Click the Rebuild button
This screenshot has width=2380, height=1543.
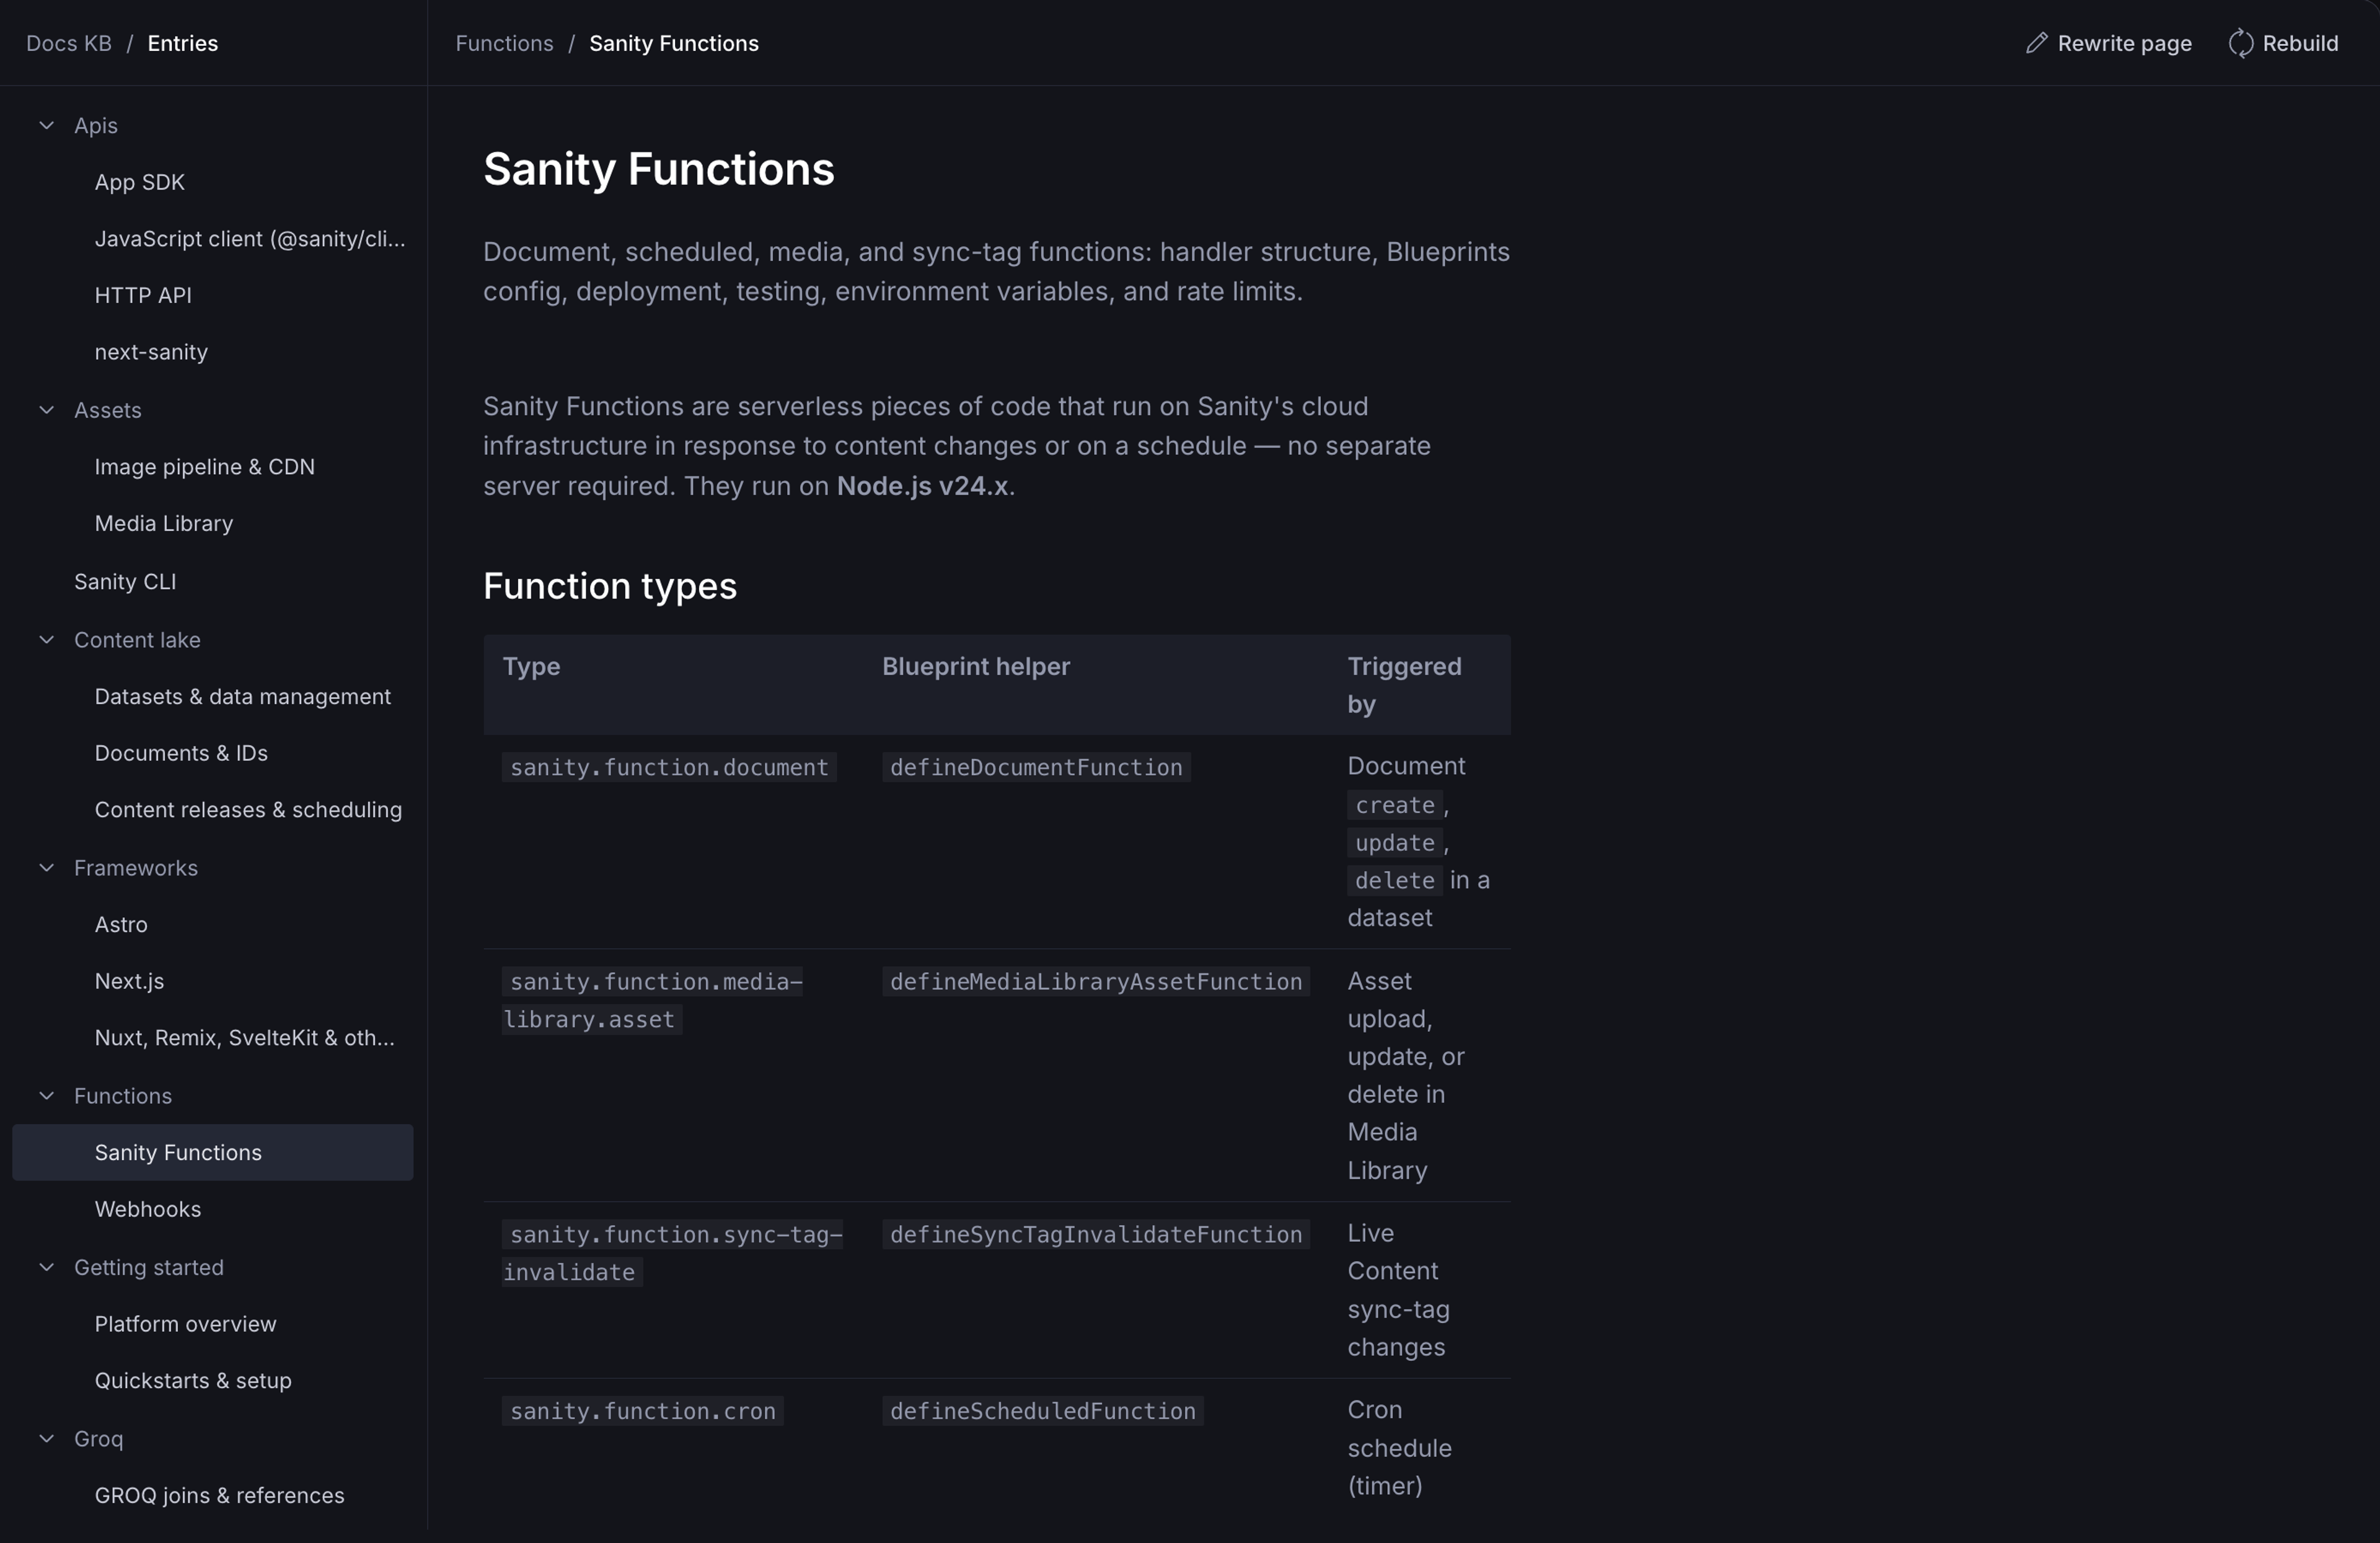[x=2283, y=43]
